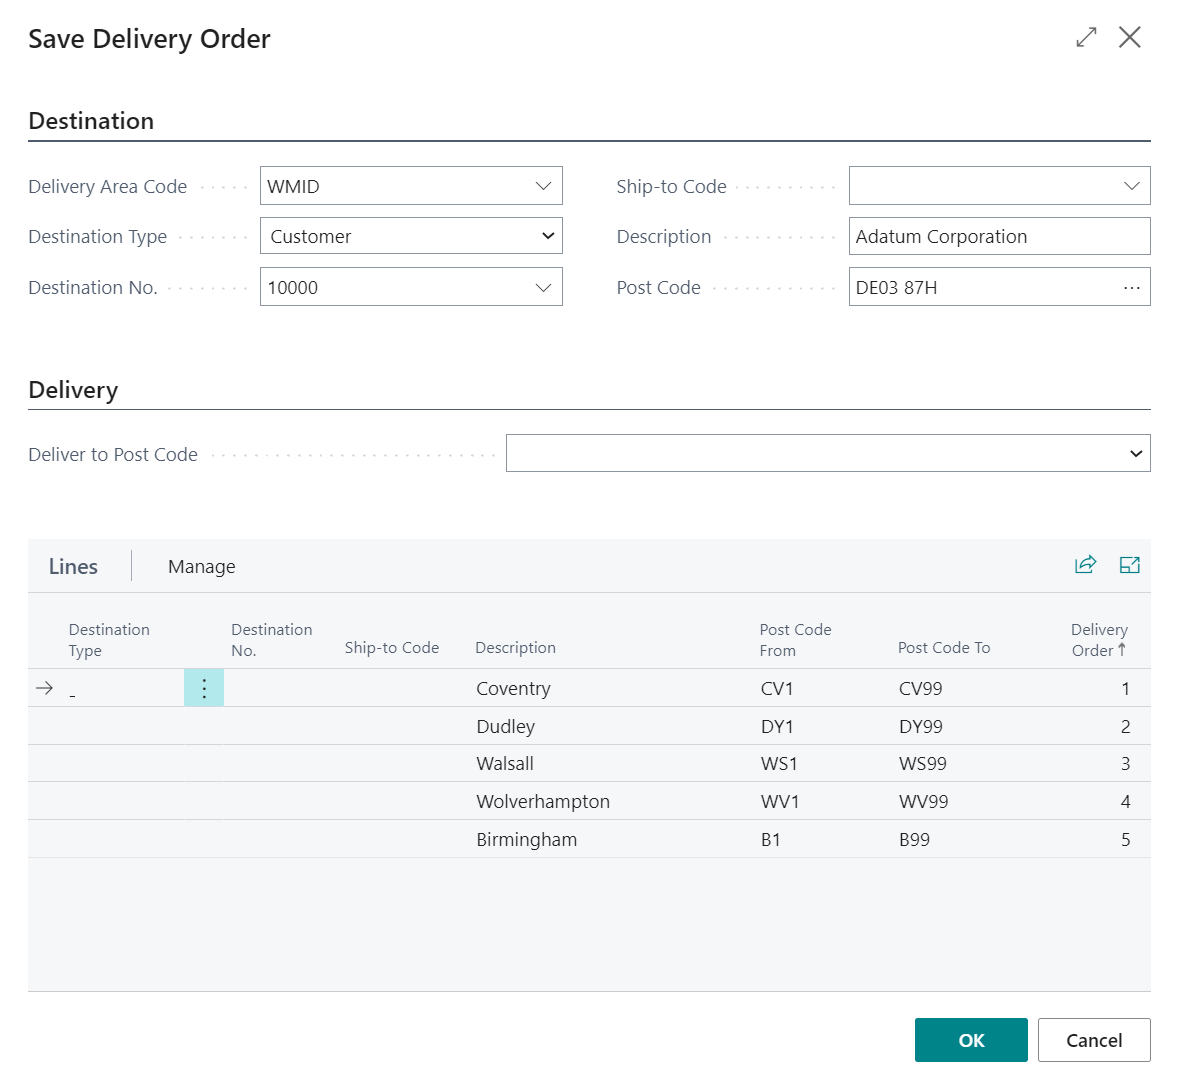Image resolution: width=1179 pixels, height=1086 pixels.
Task: Expand the Lines part to full view
Action: 1129,565
